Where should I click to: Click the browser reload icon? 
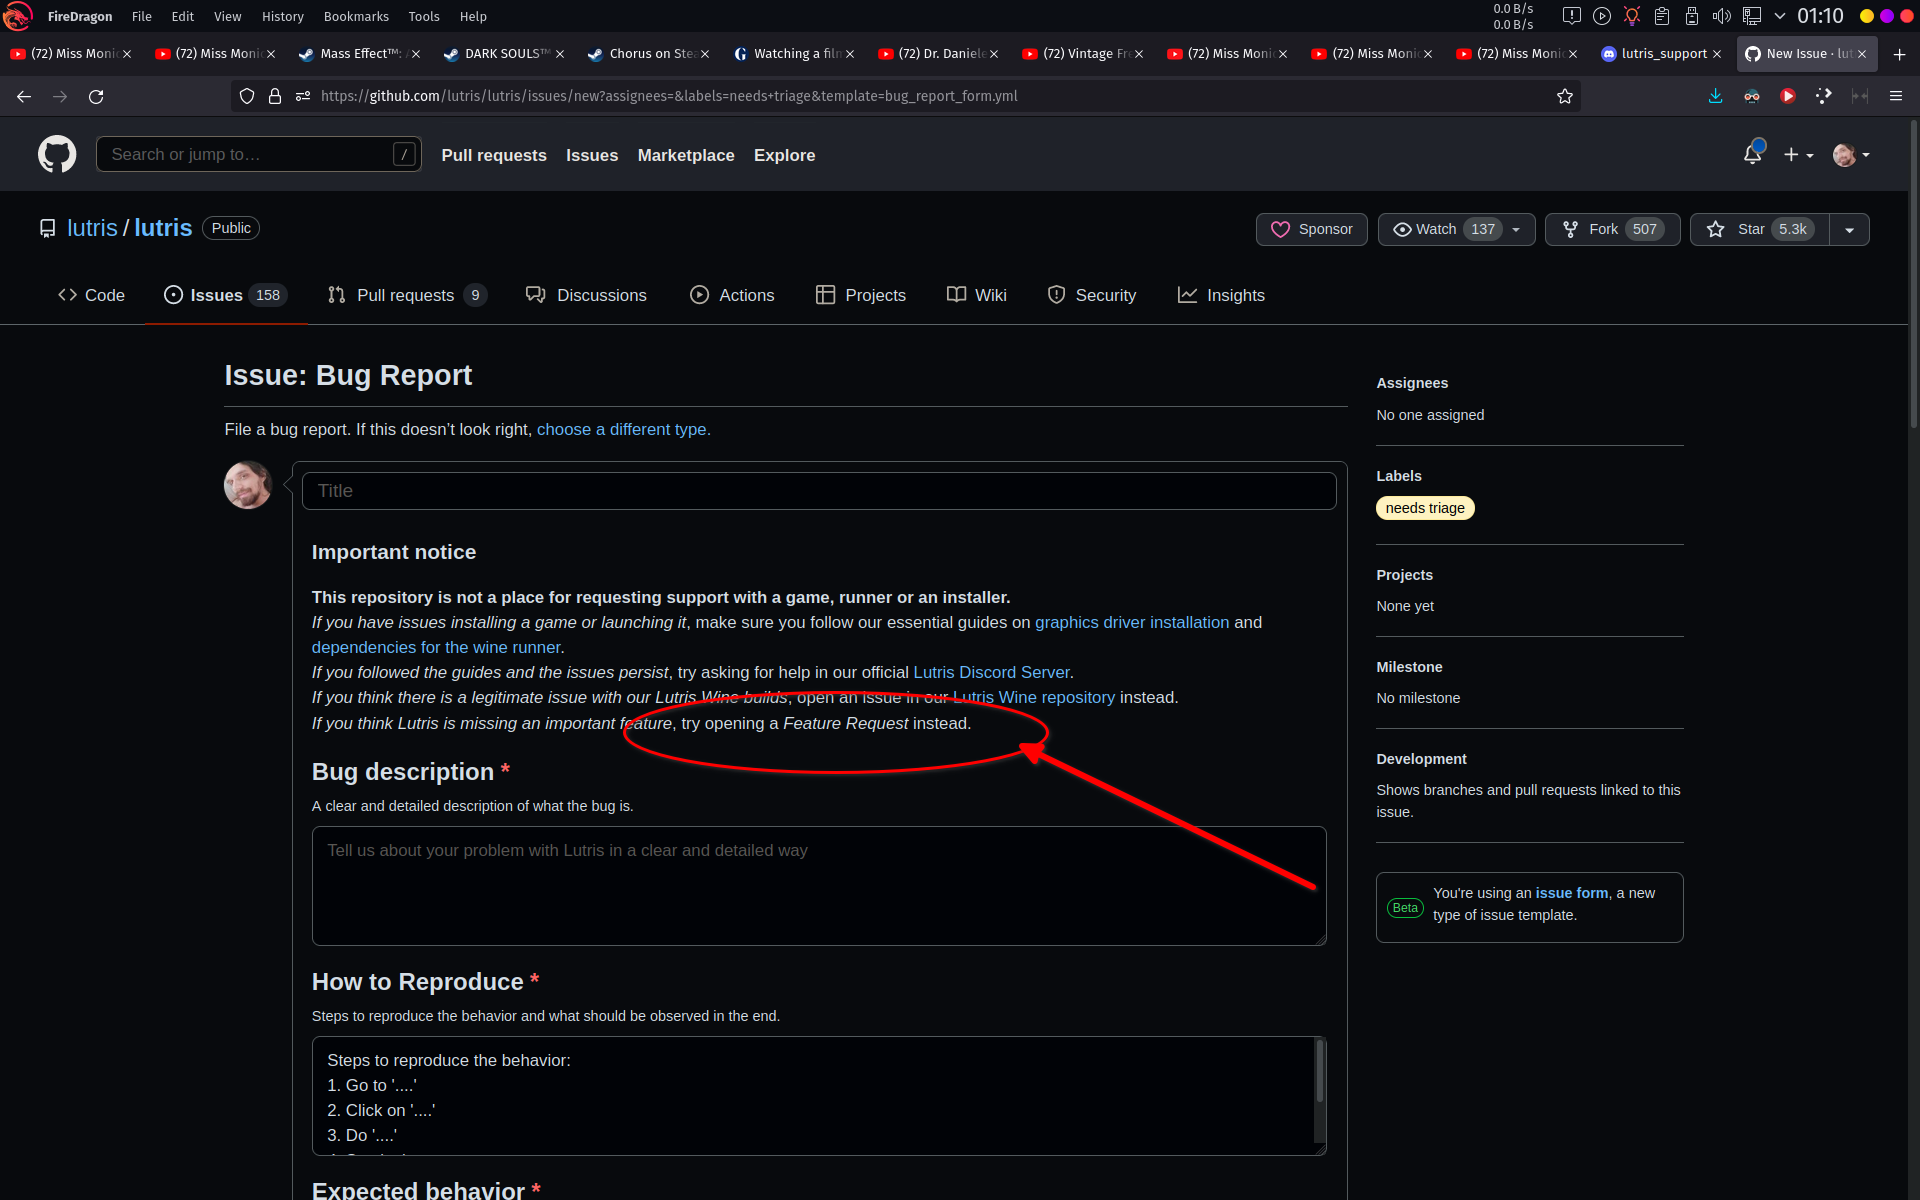coord(96,96)
